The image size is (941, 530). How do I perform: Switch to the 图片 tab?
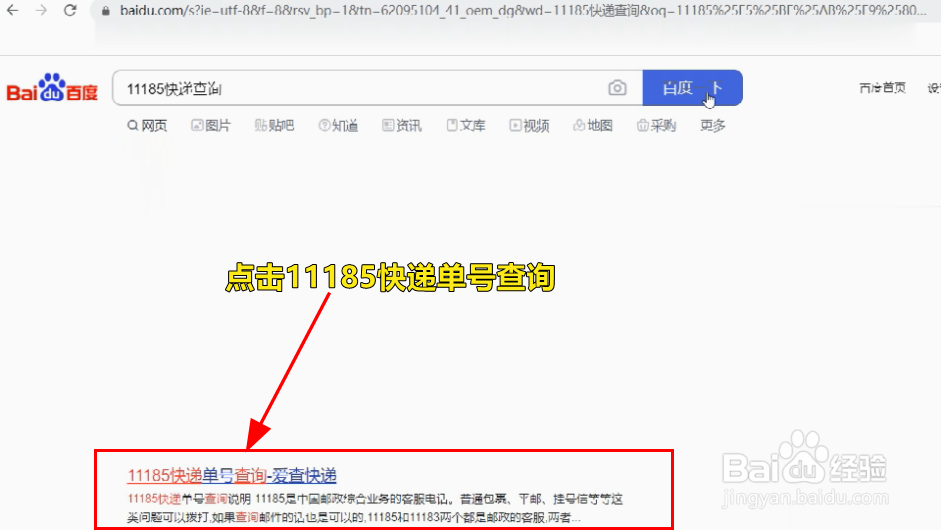[211, 125]
